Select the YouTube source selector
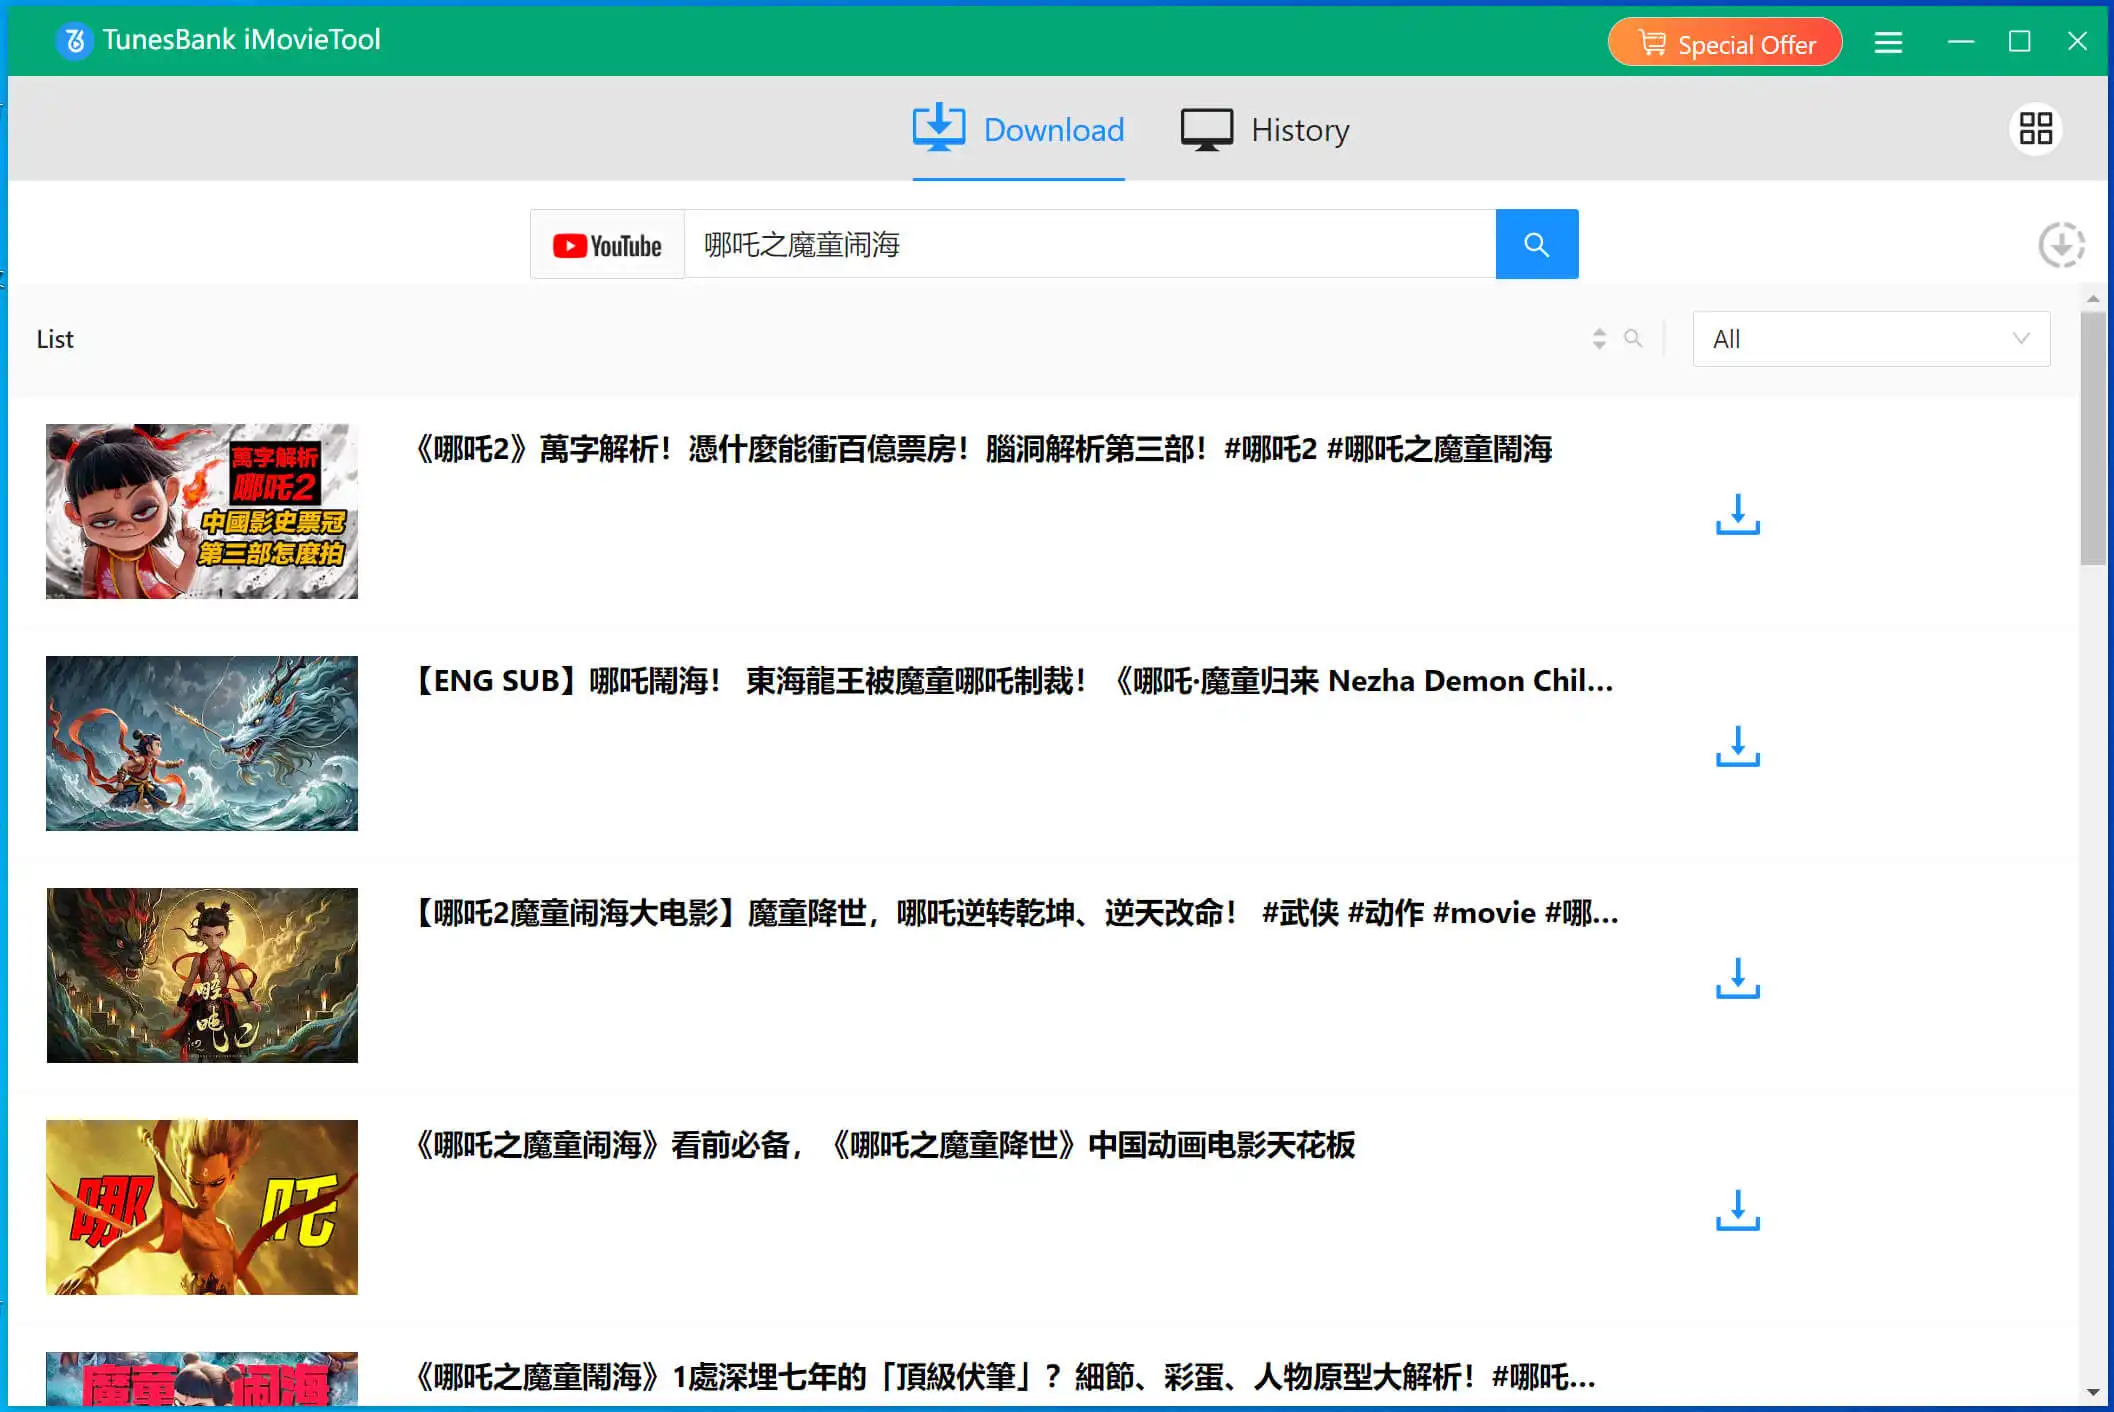 (x=607, y=245)
